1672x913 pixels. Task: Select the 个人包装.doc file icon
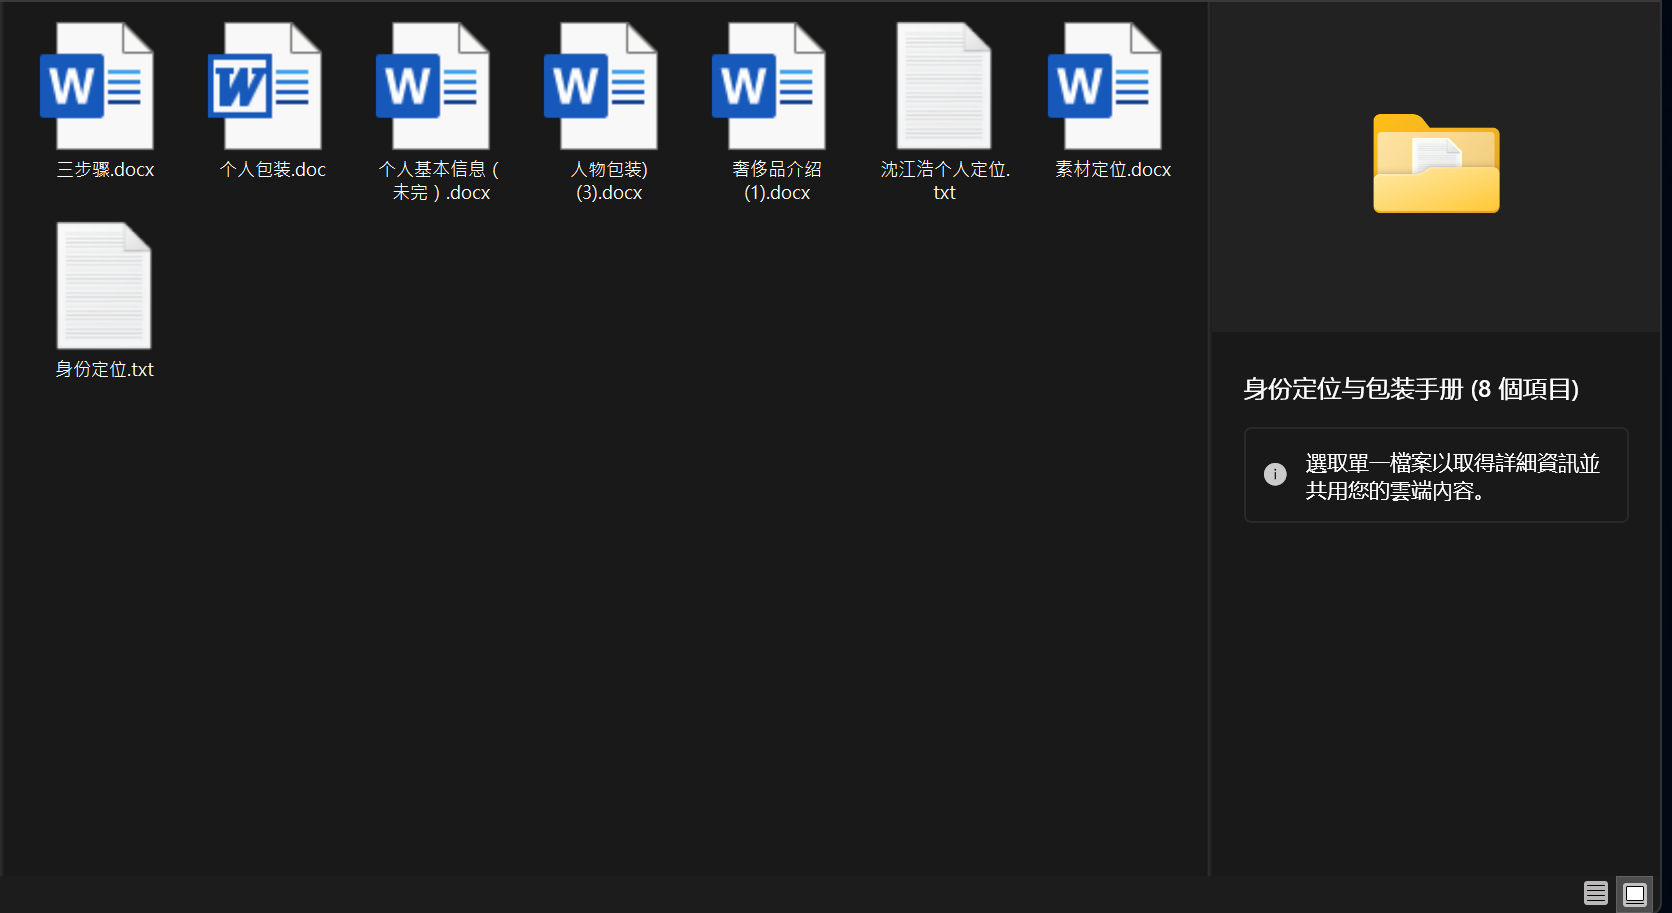point(266,87)
